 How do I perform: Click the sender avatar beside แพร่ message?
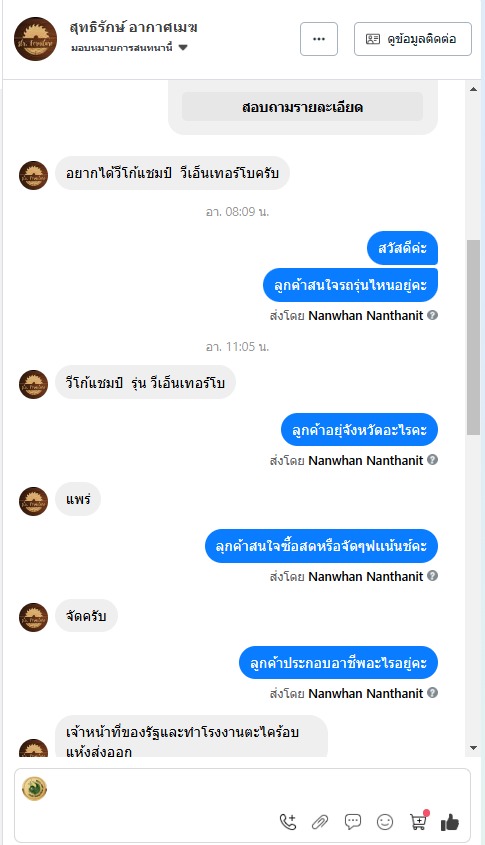pos(33,501)
